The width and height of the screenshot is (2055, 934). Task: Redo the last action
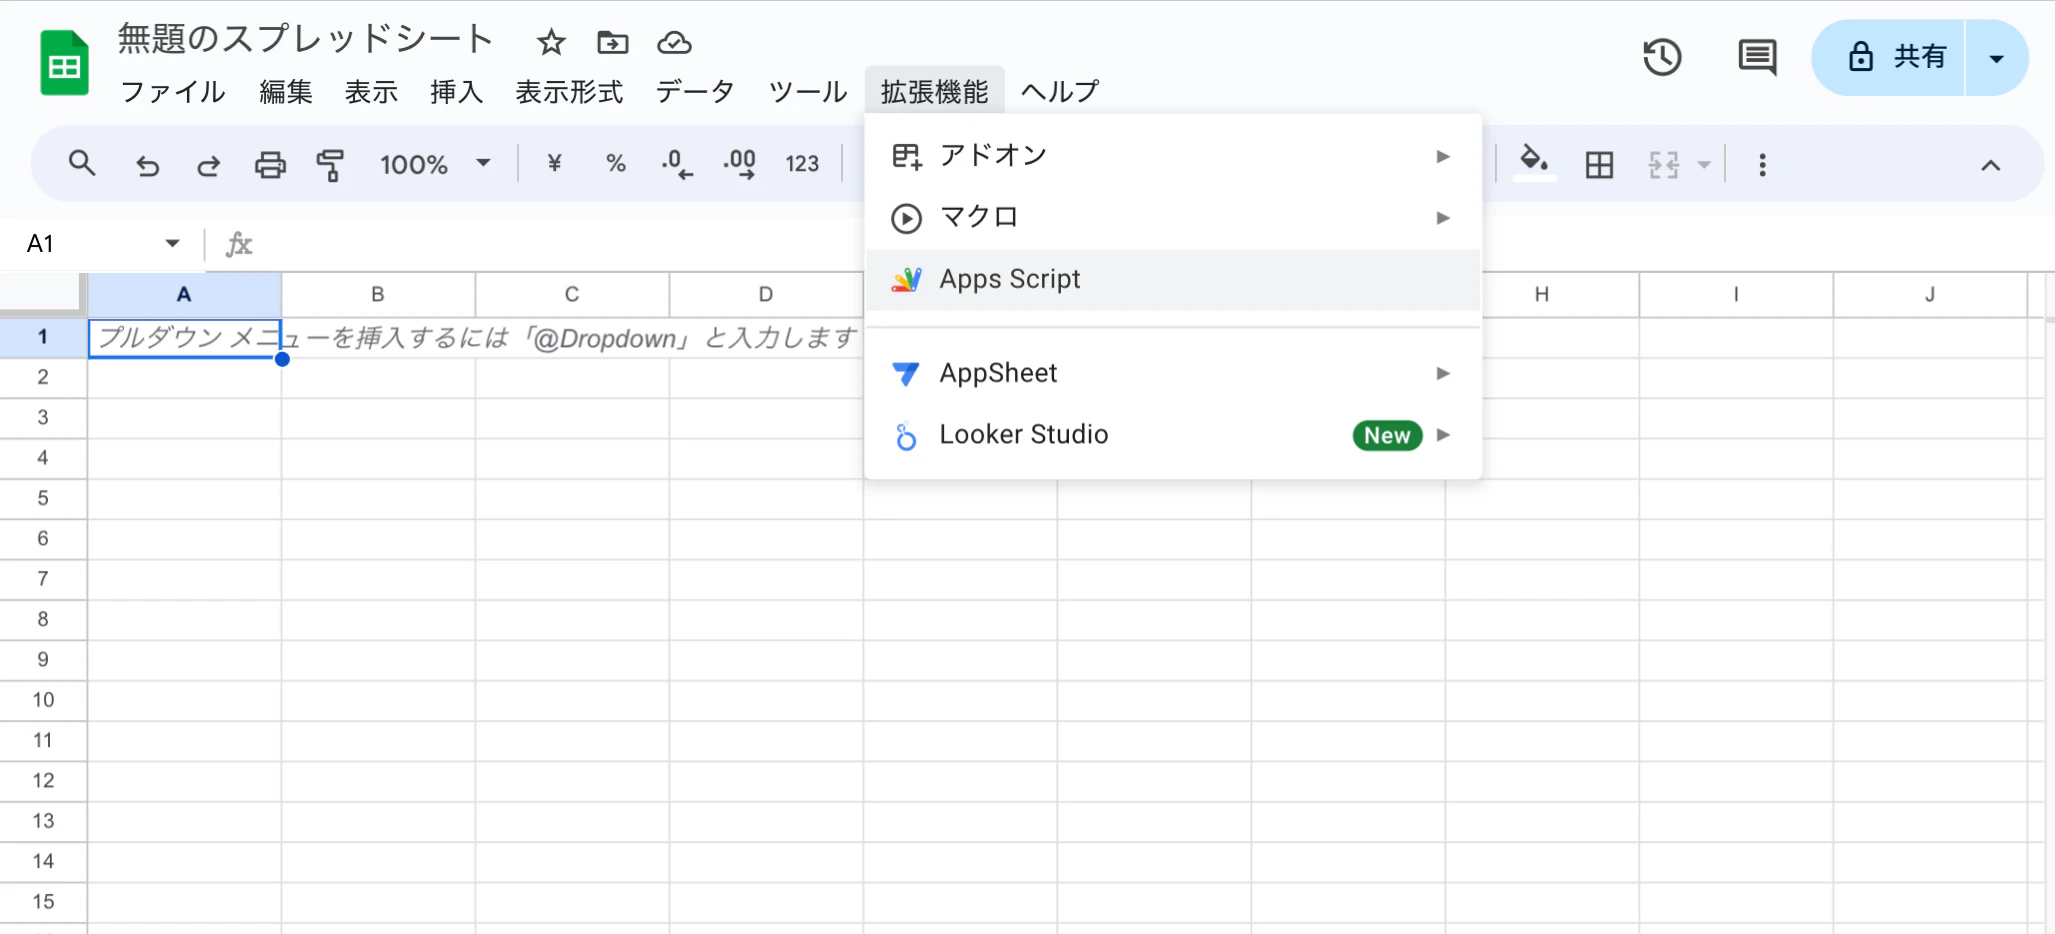pyautogui.click(x=208, y=165)
